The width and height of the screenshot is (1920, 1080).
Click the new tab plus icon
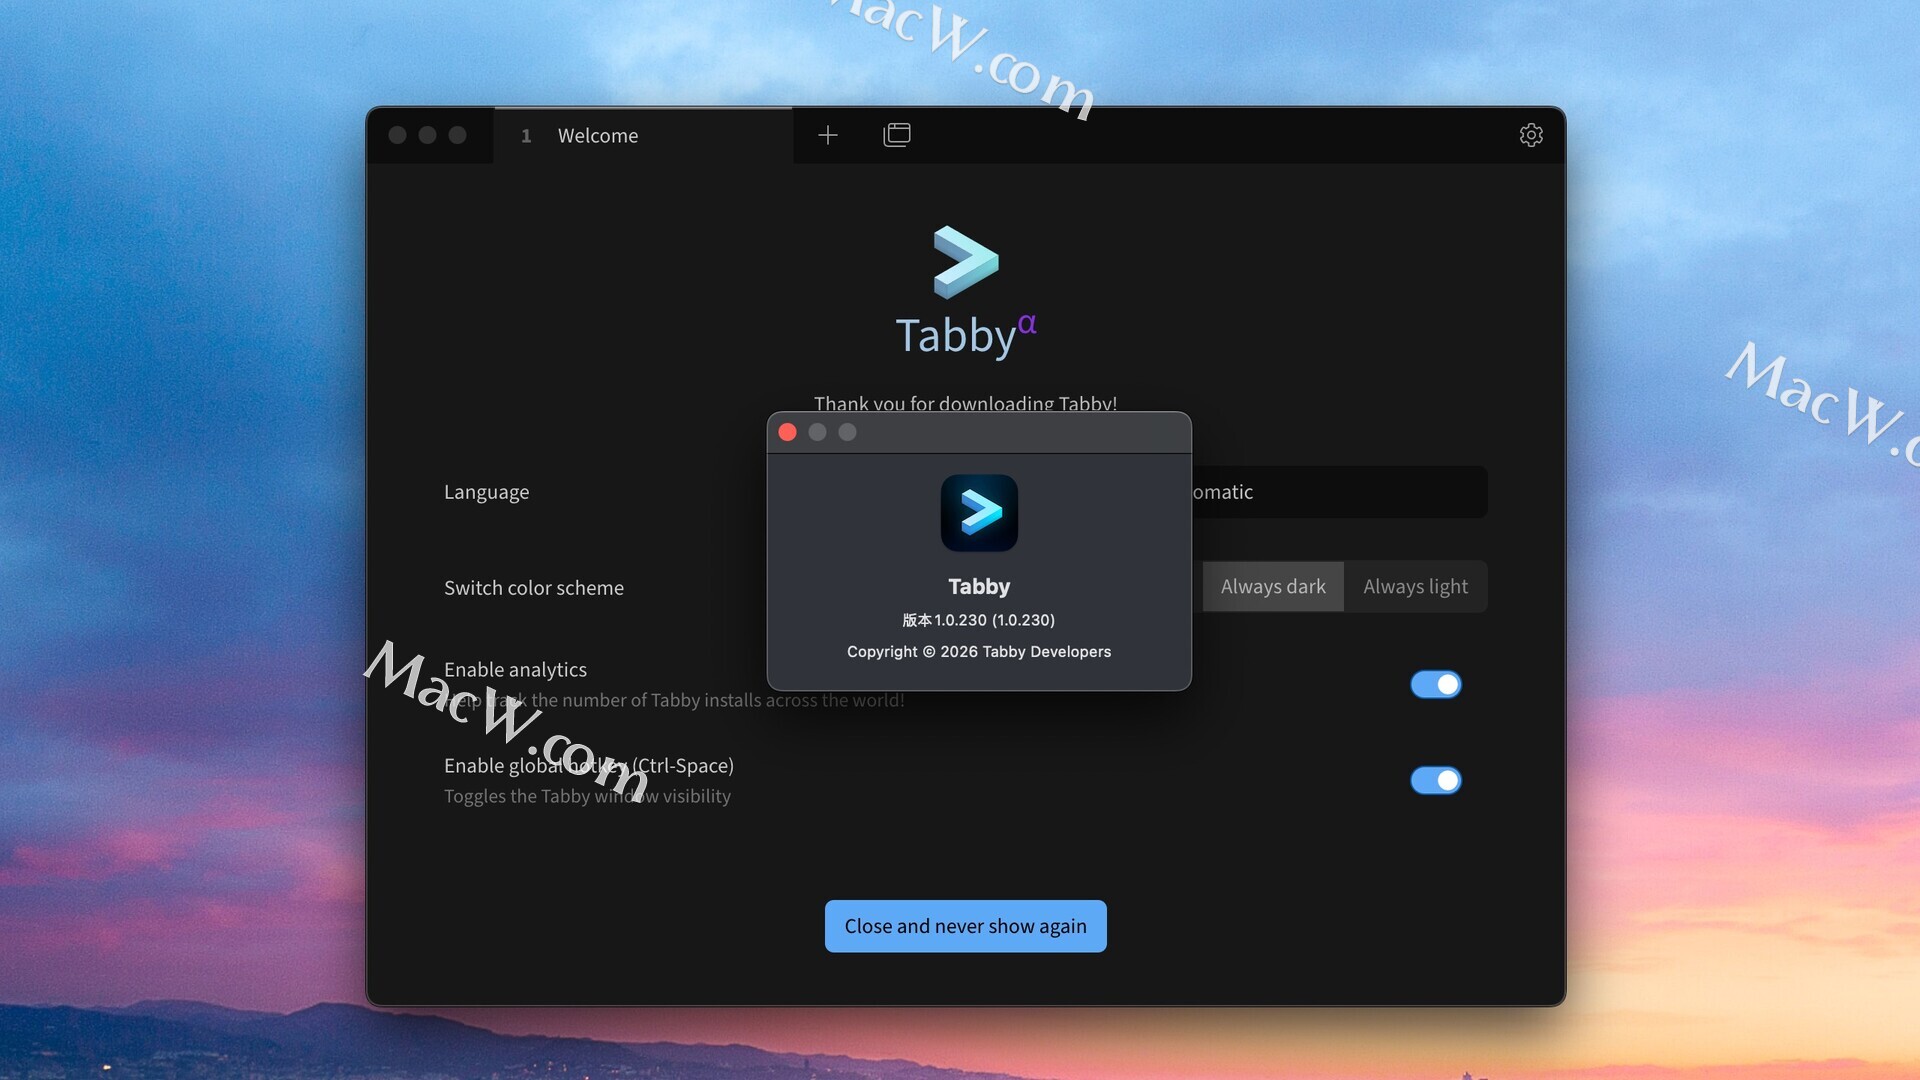click(x=827, y=135)
